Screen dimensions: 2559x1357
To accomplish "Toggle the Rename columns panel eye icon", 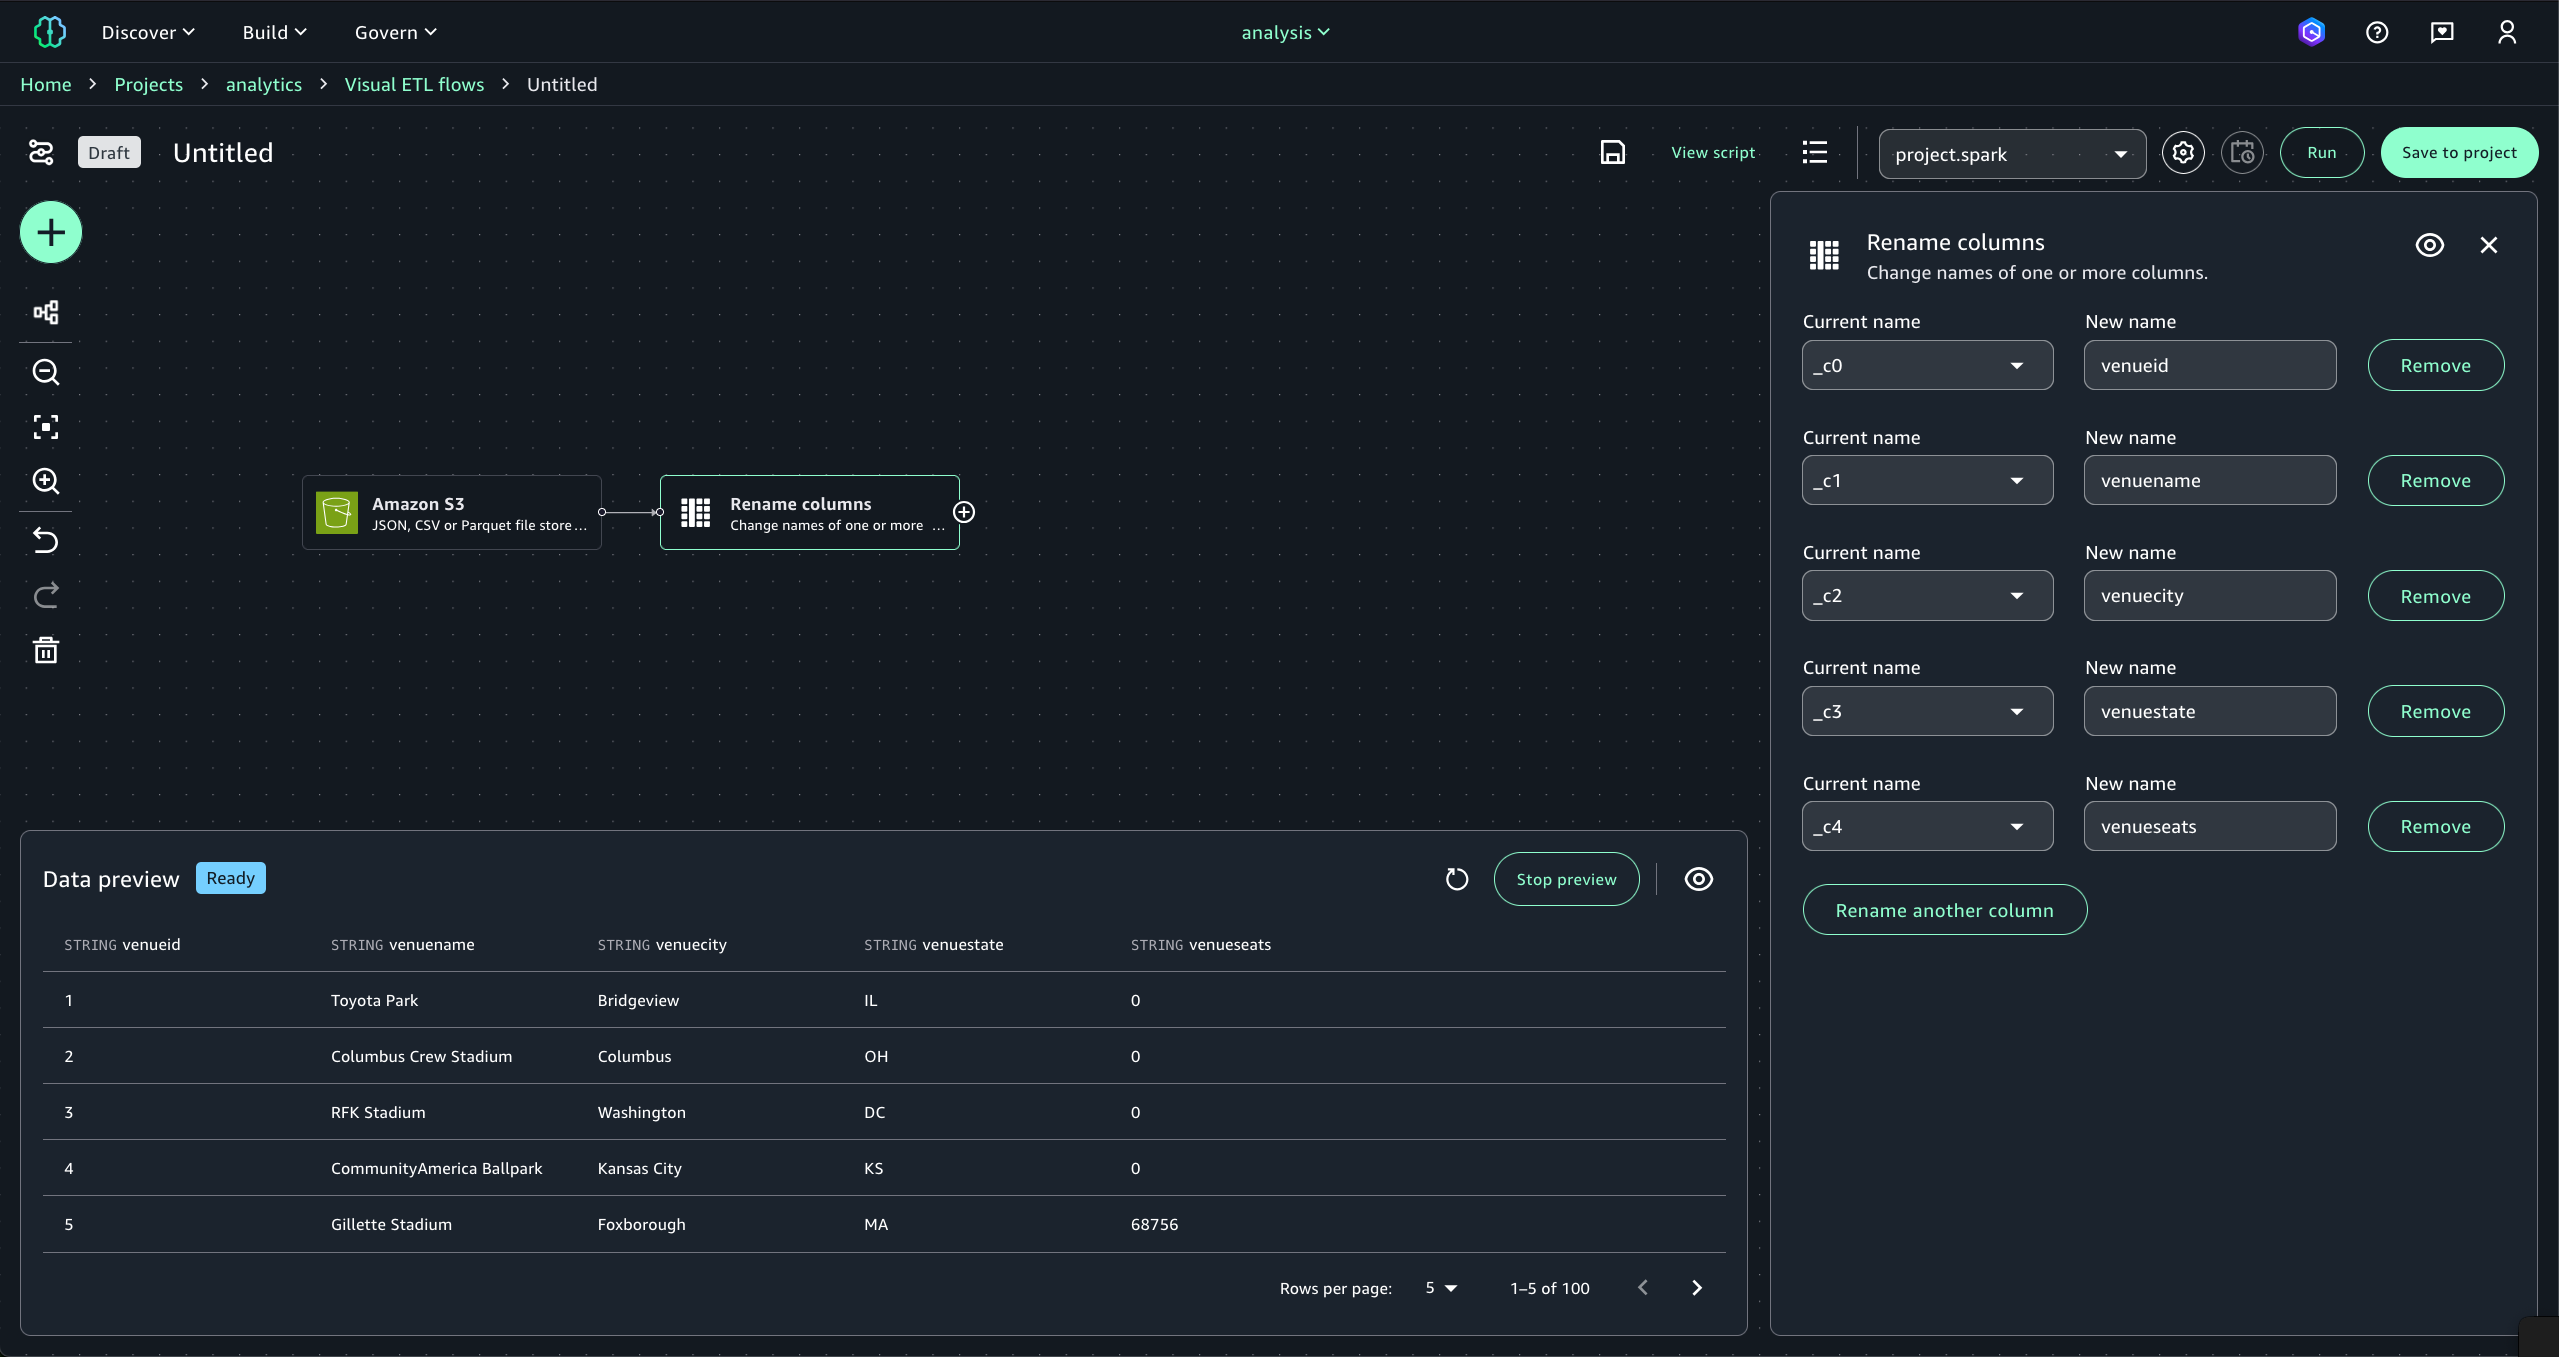I will 2429,245.
